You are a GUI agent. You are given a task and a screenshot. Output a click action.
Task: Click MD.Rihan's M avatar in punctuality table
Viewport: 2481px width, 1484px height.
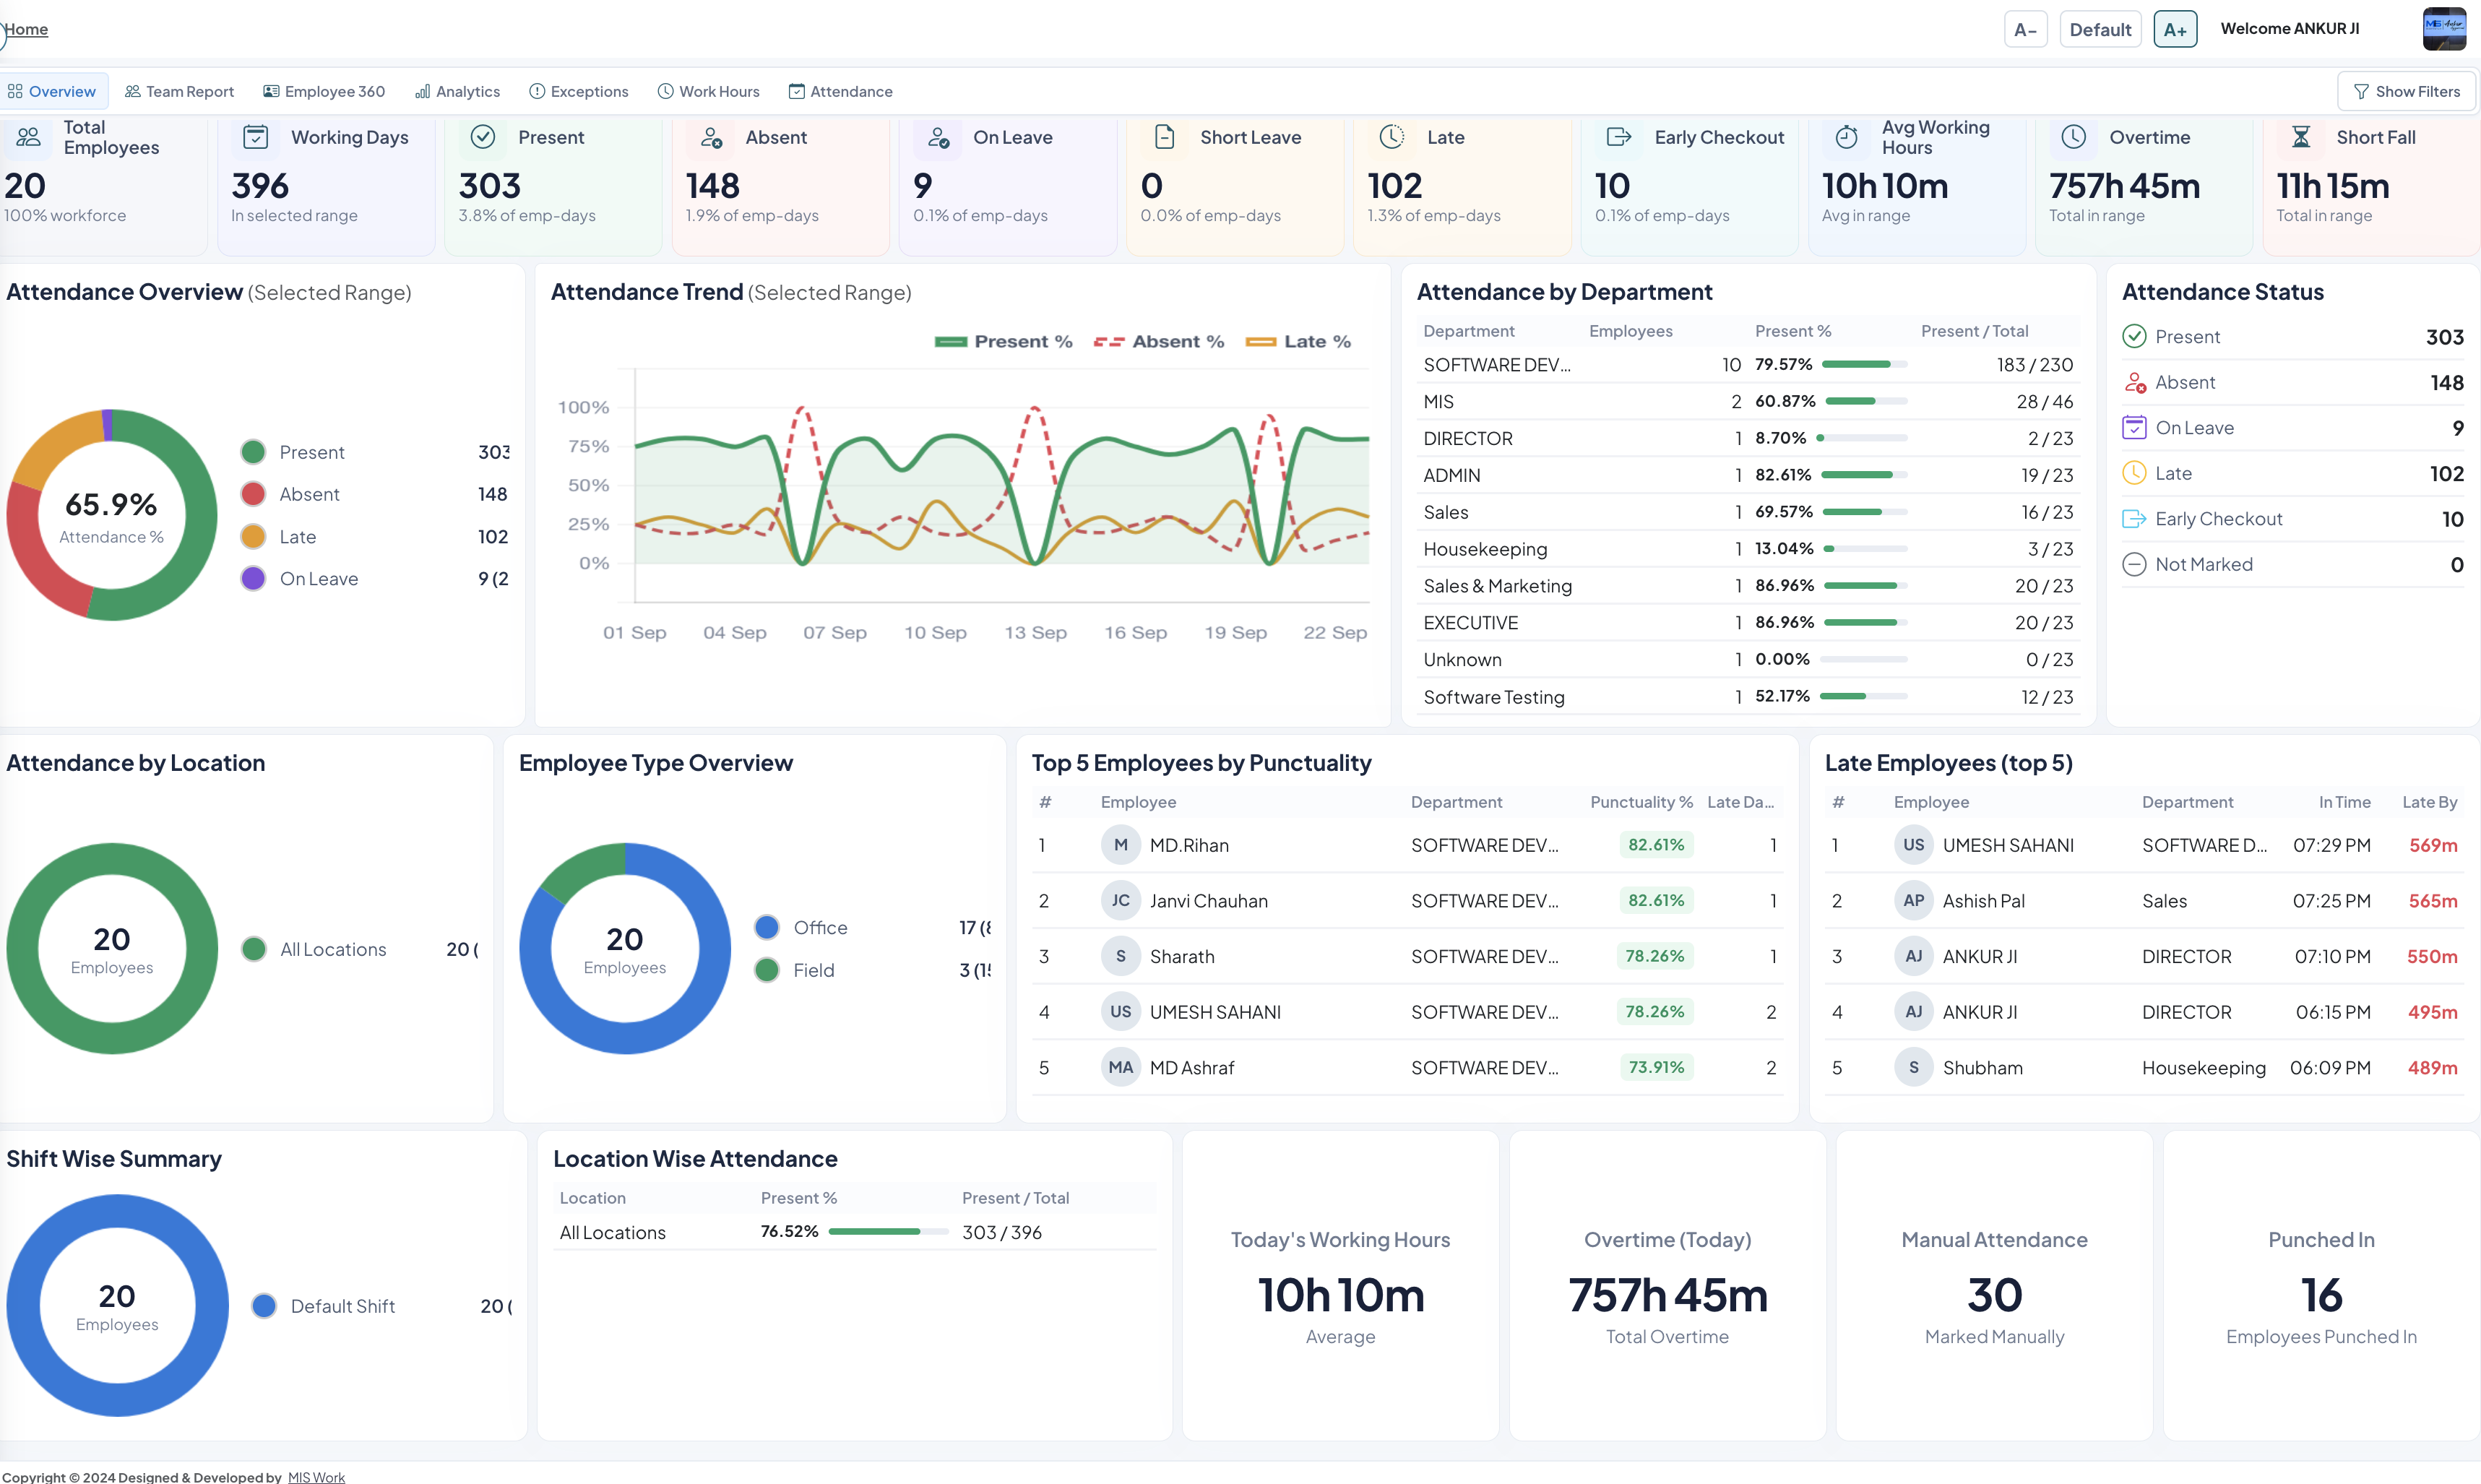1120,845
